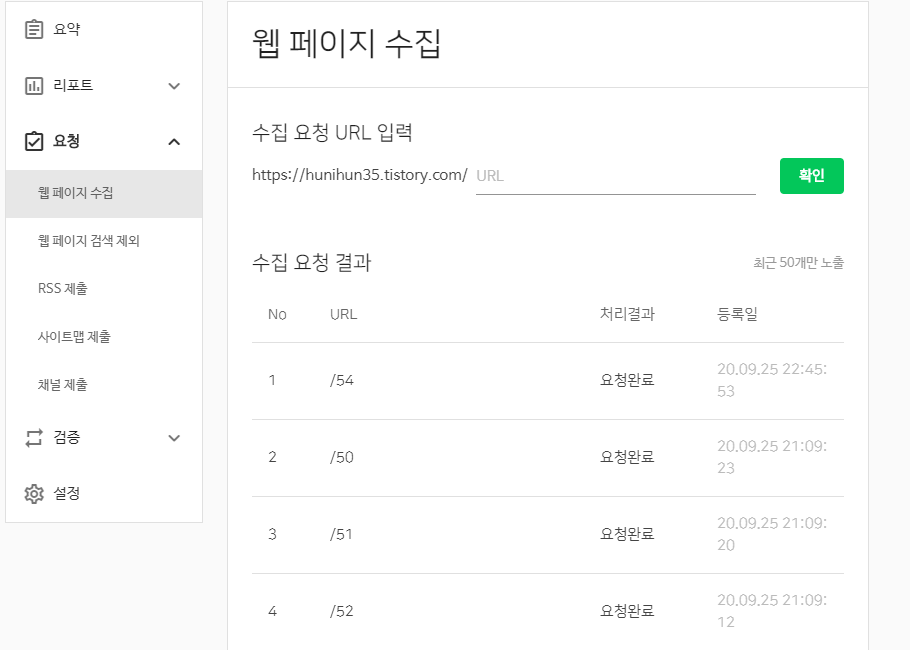Open the 설정 menu label
The height and width of the screenshot is (650, 910).
point(67,493)
